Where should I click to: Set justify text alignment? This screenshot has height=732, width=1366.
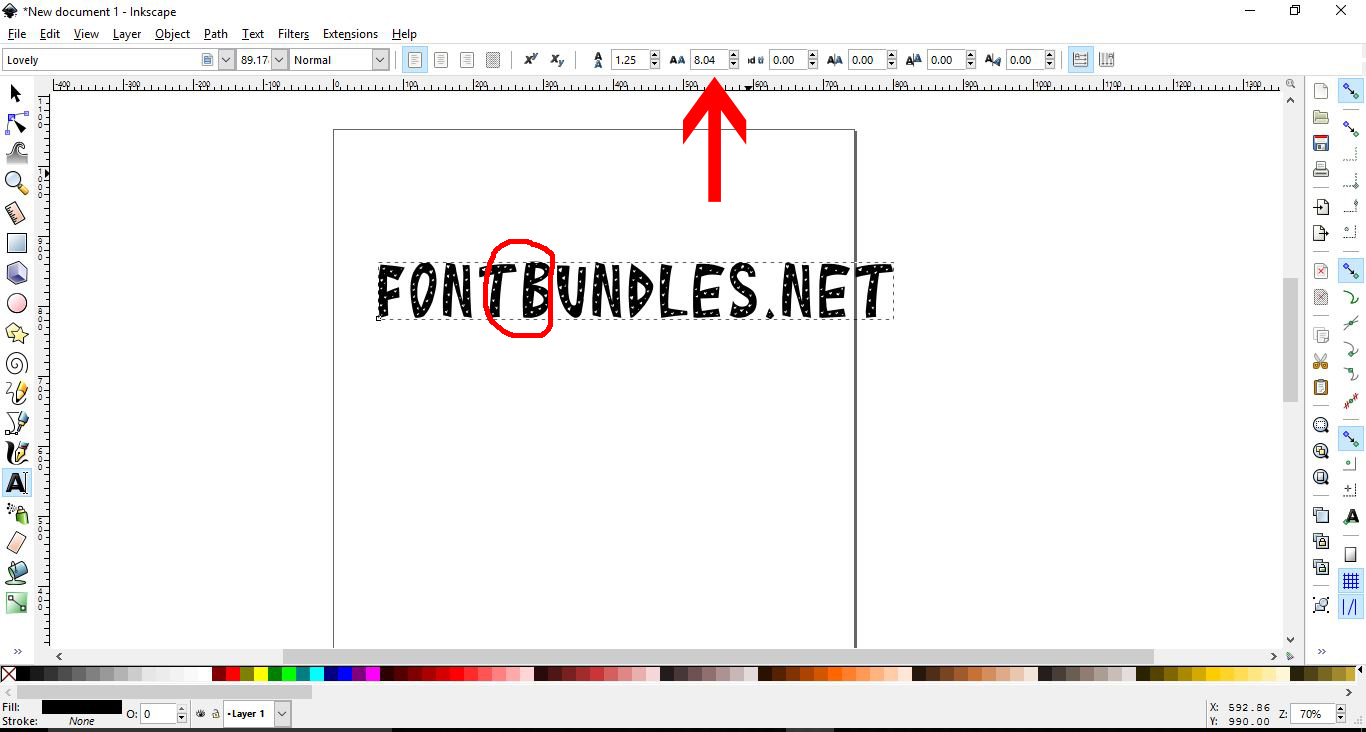(493, 60)
